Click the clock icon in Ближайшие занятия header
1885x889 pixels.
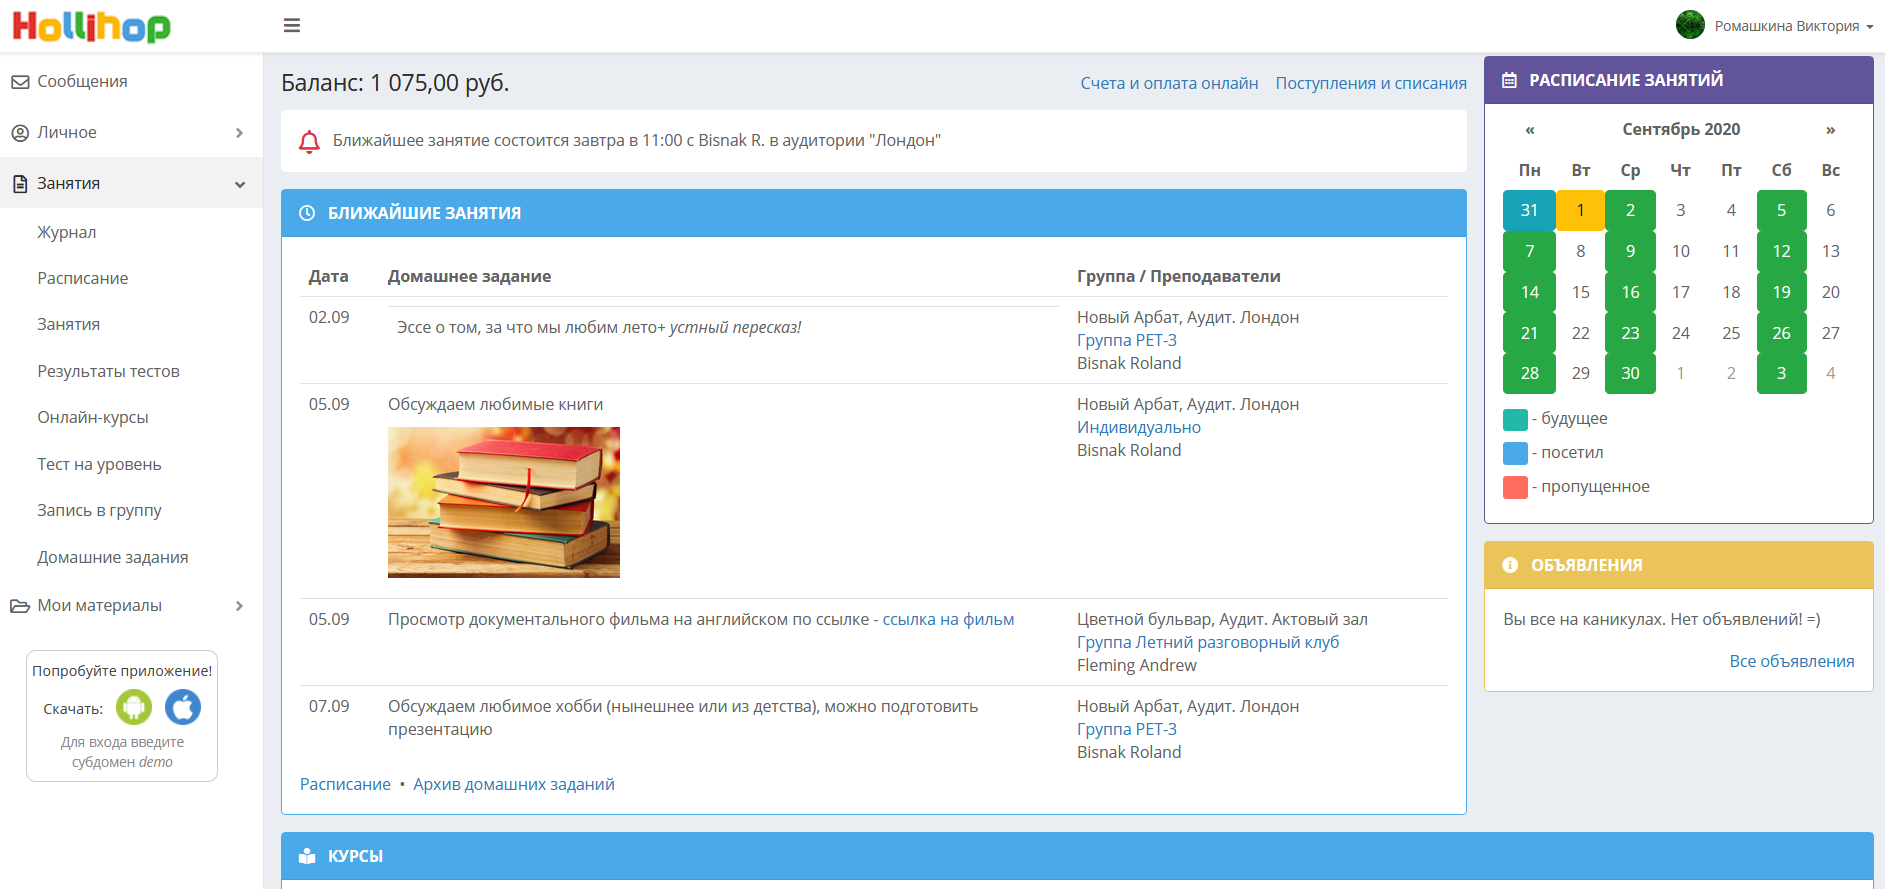click(307, 213)
